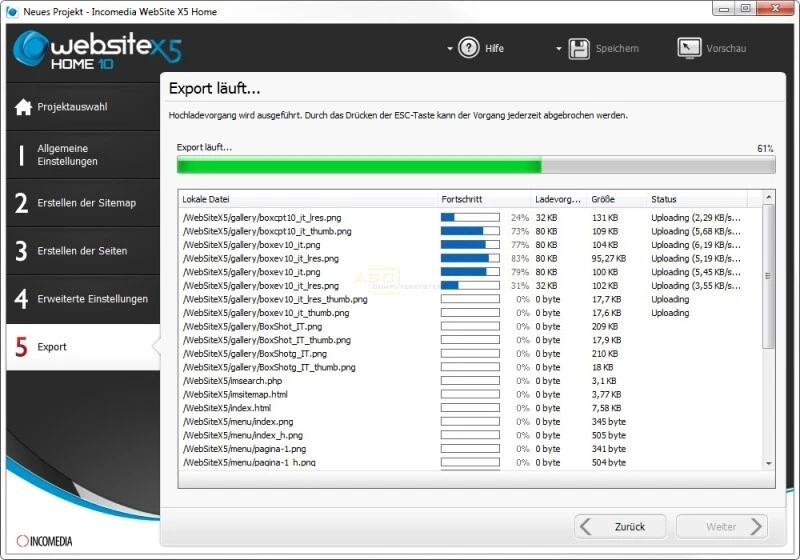Select row /WebSiteX5/gallery/boxcpt10_it_lres.png
Image resolution: width=800 pixels, height=560 pixels.
pyautogui.click(x=470, y=218)
